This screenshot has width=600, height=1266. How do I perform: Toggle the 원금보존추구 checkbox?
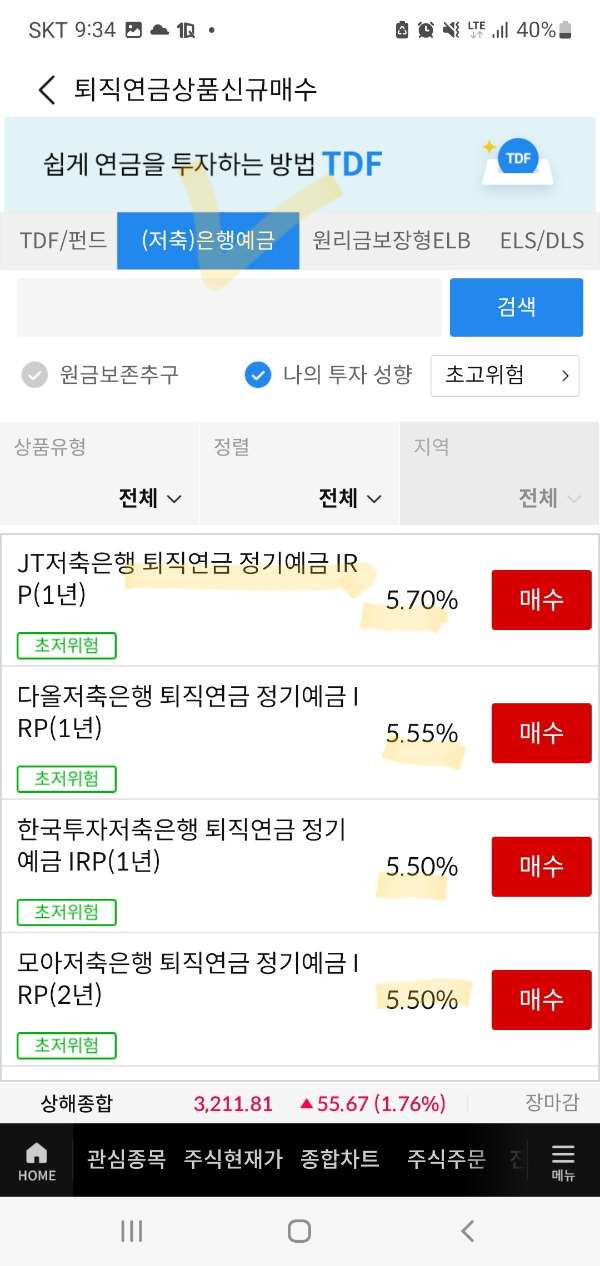tap(36, 375)
